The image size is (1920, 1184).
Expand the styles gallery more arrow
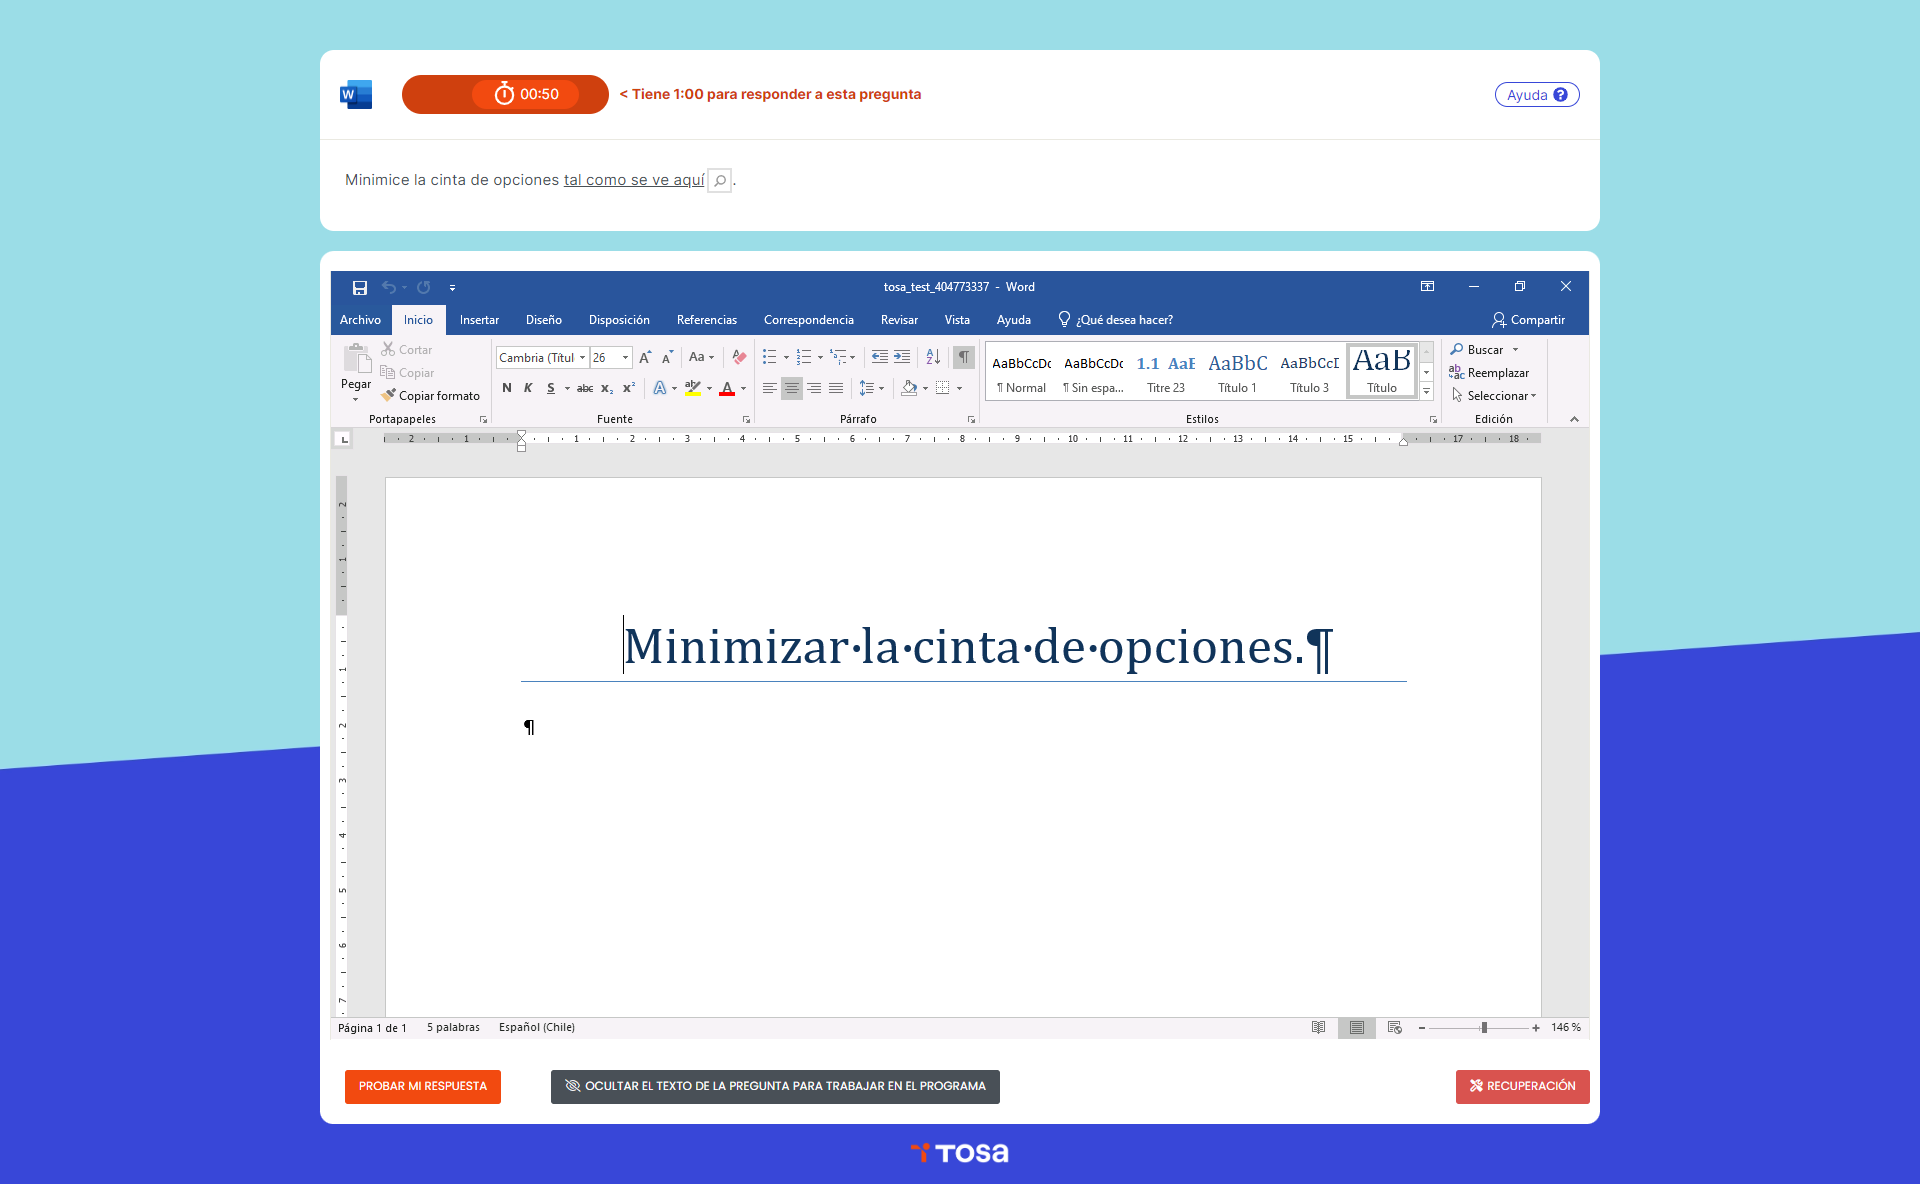1427,392
